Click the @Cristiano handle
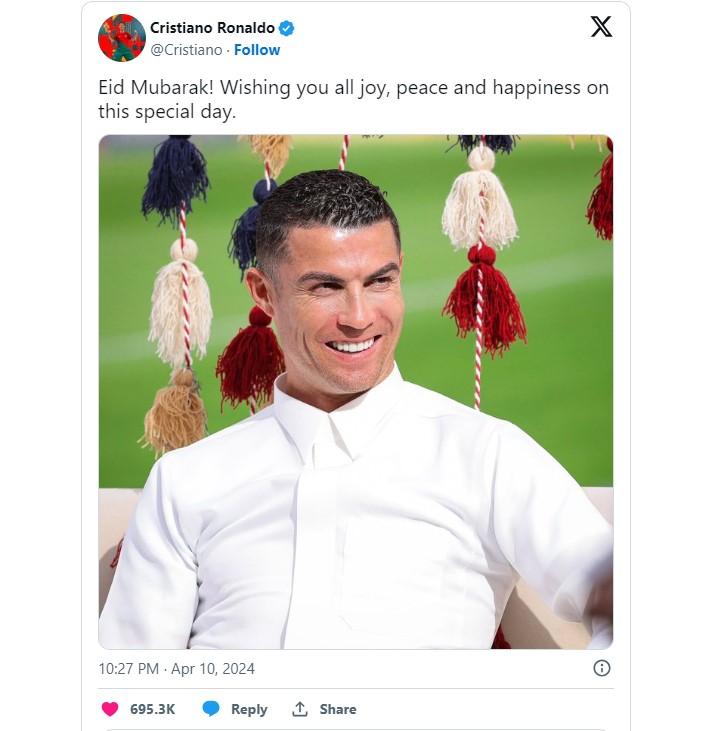This screenshot has width=710, height=731. pyautogui.click(x=186, y=50)
